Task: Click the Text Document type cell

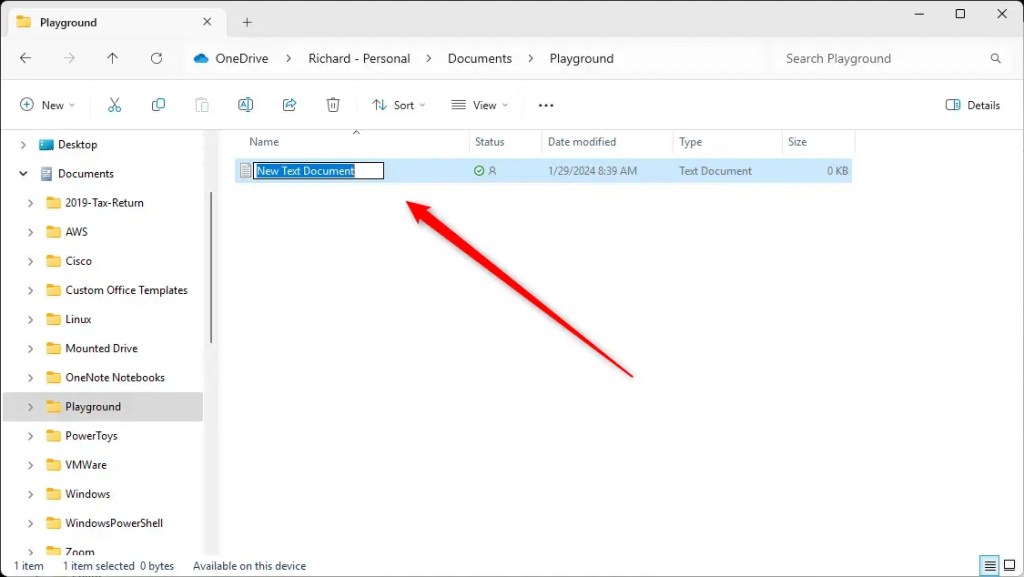Action: pyautogui.click(x=715, y=170)
